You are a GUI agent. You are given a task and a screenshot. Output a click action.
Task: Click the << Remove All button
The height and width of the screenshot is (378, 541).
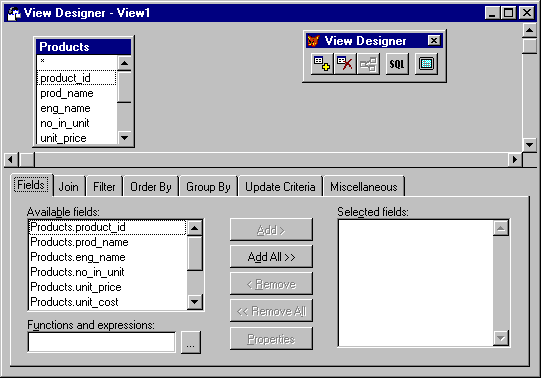(x=271, y=311)
